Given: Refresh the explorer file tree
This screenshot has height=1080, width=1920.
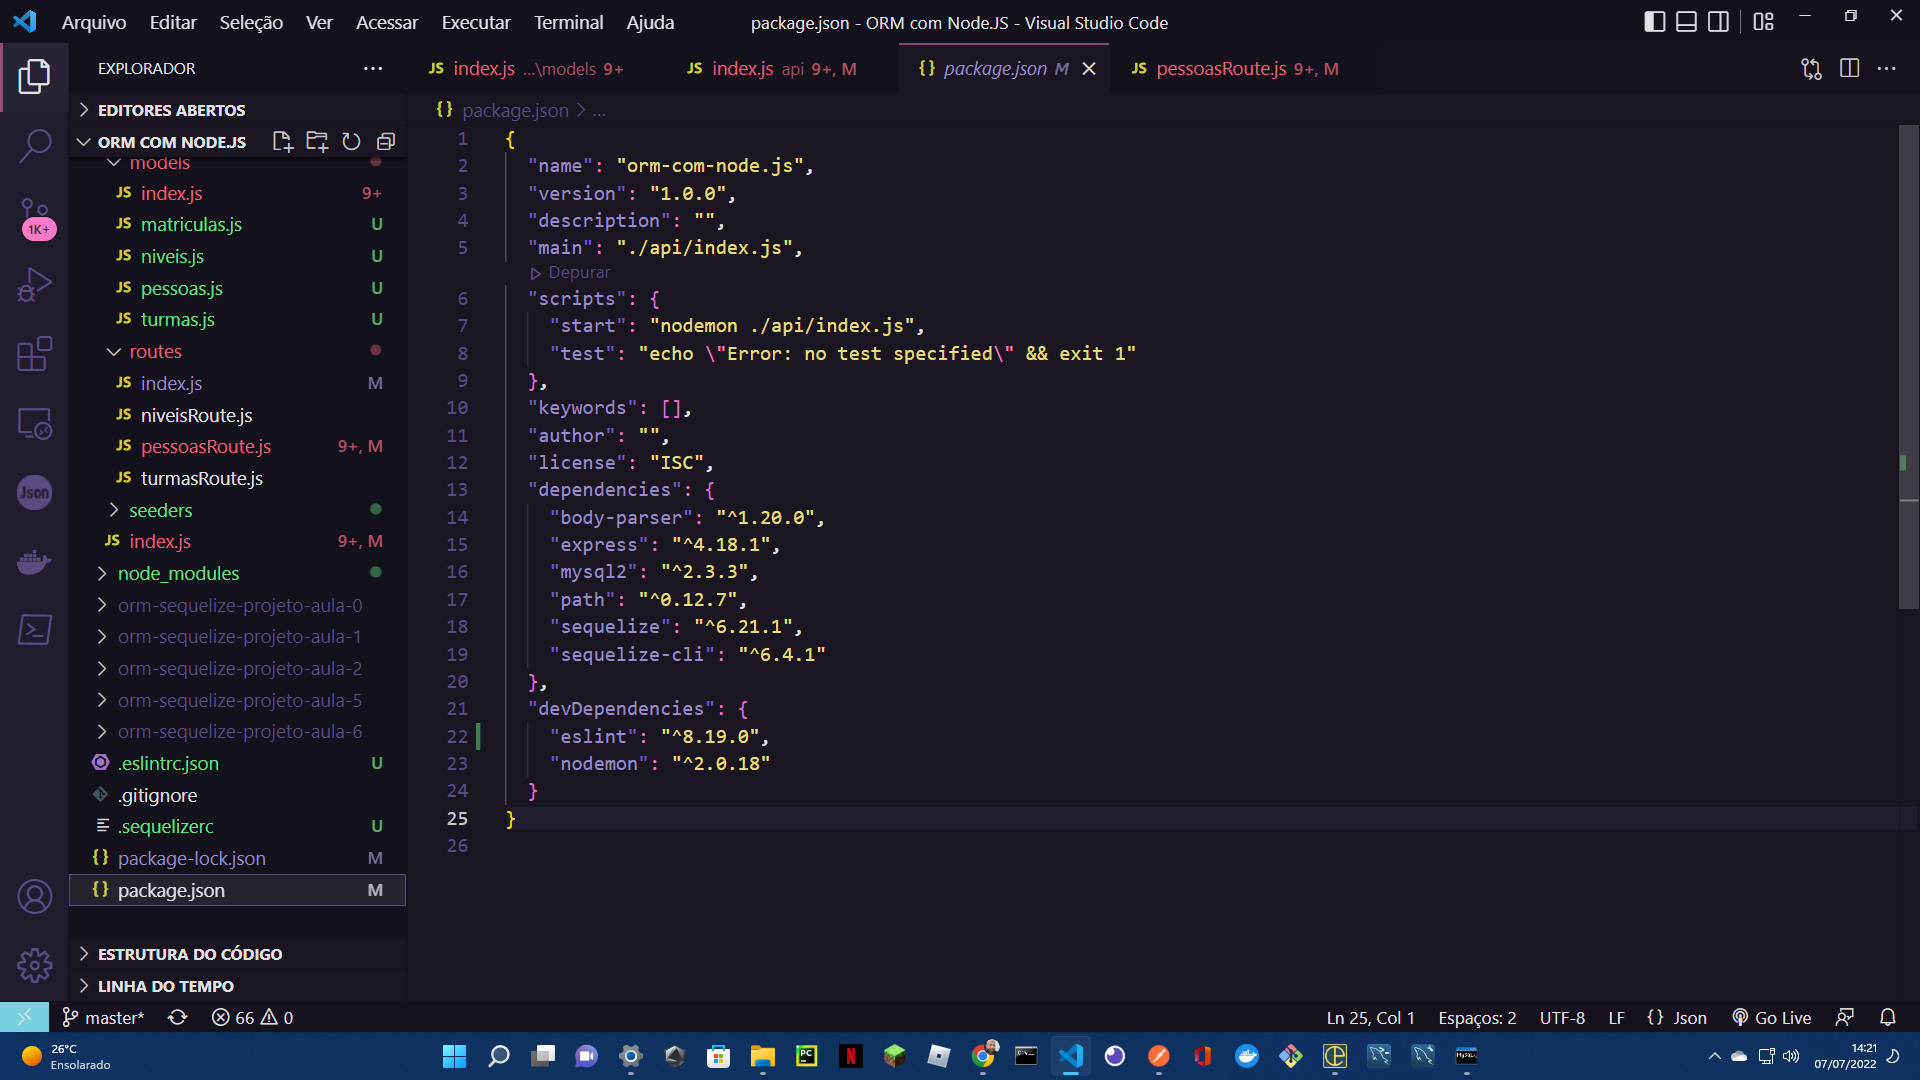Looking at the screenshot, I should tap(351, 142).
